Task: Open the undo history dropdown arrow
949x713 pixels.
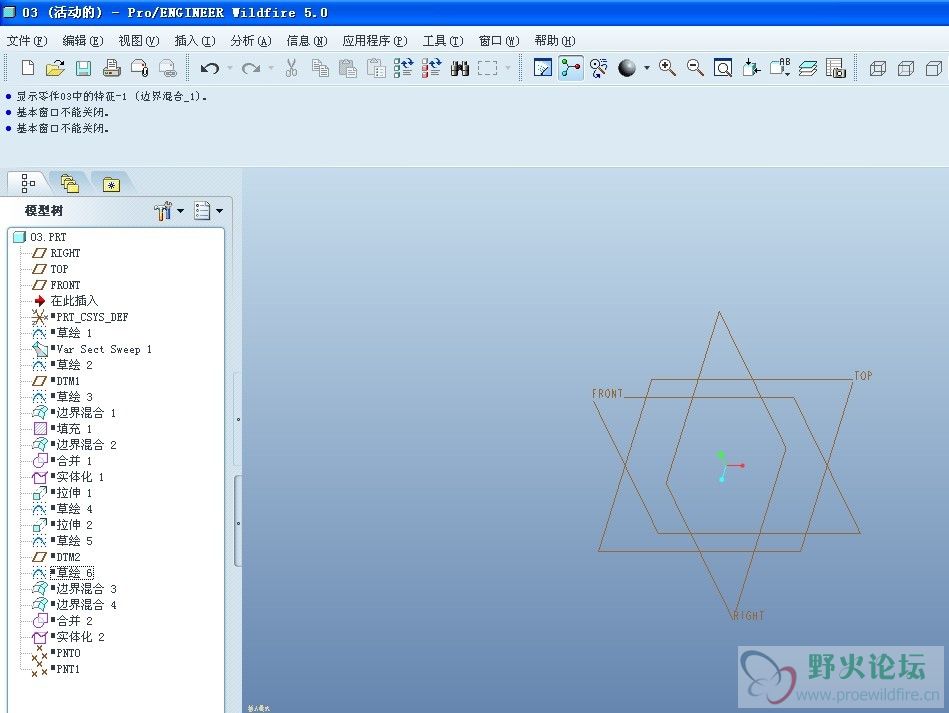Action: [230, 68]
